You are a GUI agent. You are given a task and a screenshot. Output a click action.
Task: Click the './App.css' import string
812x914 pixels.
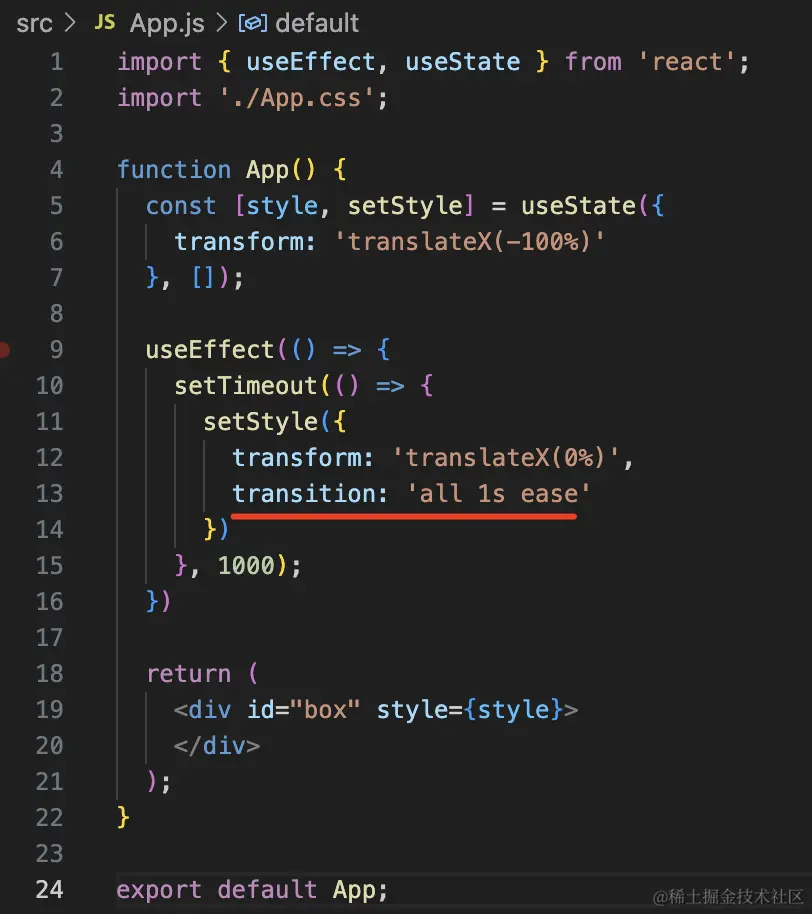(x=297, y=98)
